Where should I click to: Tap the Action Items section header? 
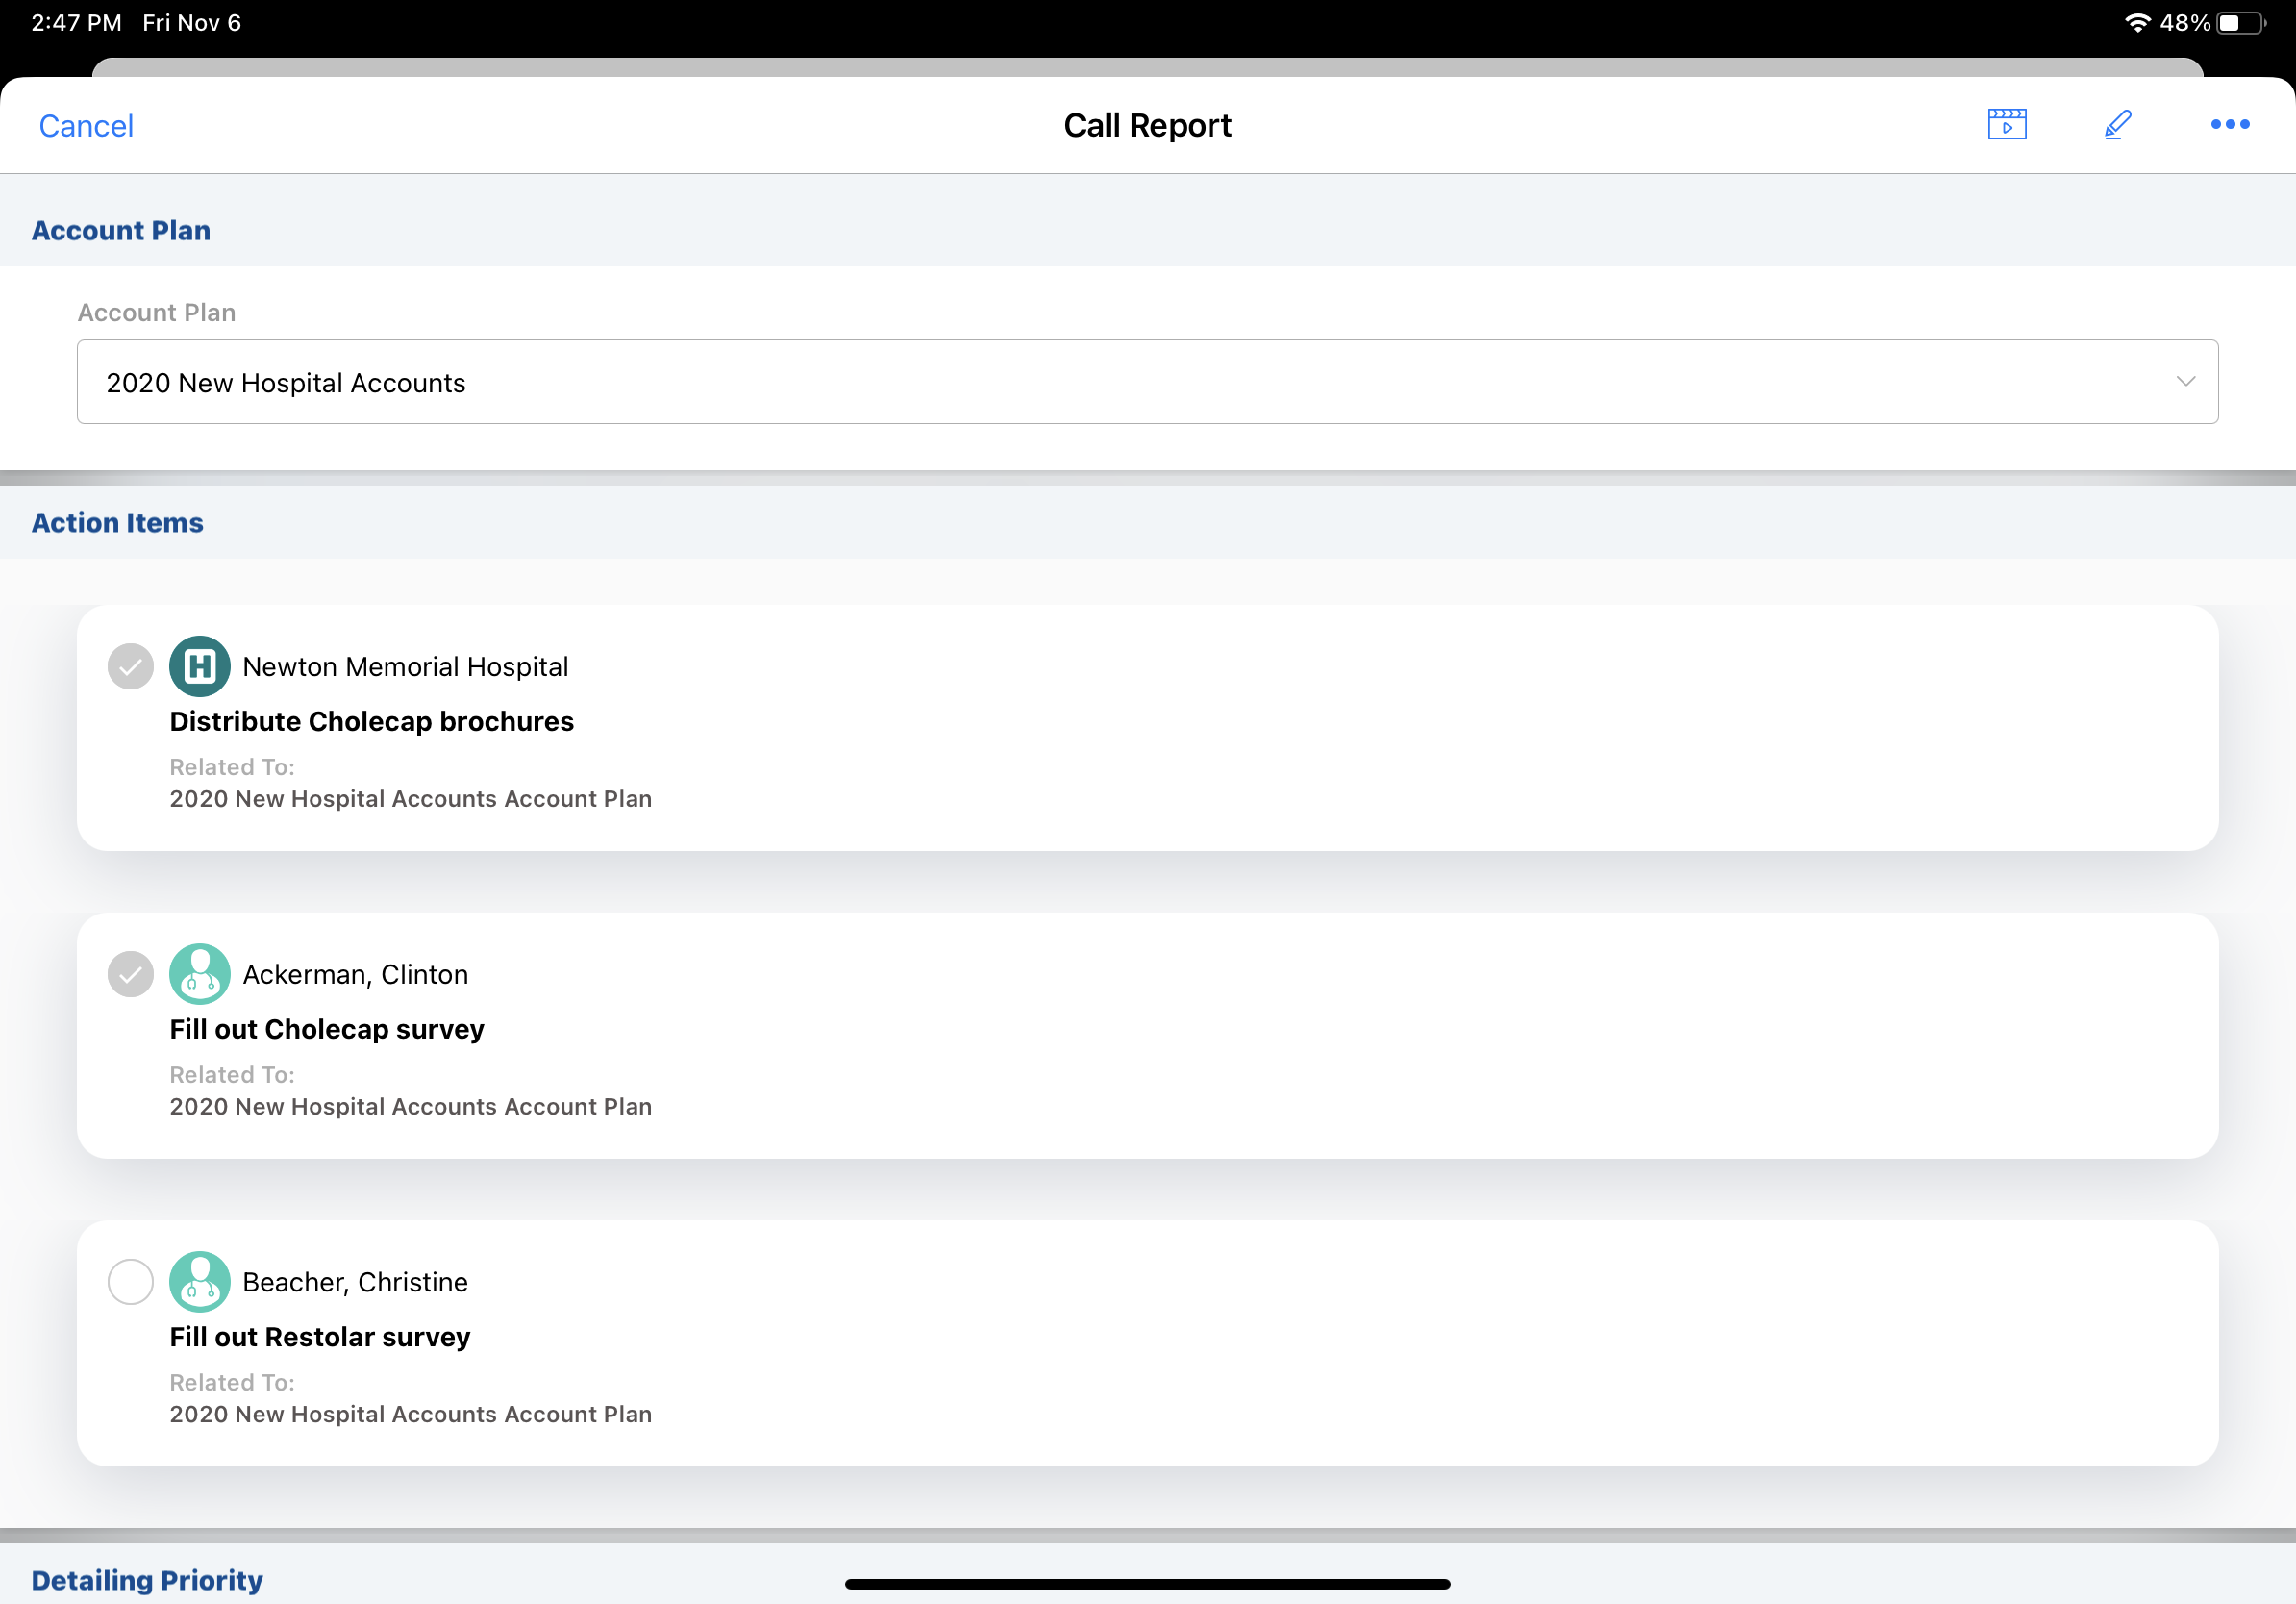[117, 523]
